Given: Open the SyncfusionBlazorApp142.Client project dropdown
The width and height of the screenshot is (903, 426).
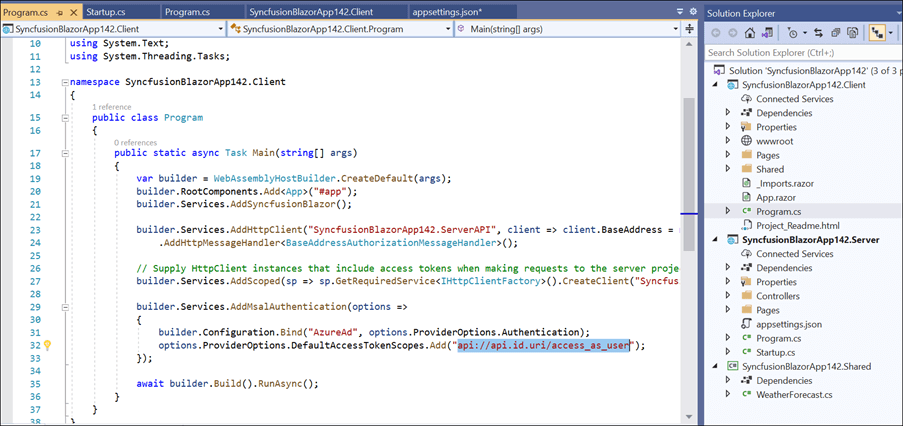Looking at the screenshot, I should pos(217,30).
